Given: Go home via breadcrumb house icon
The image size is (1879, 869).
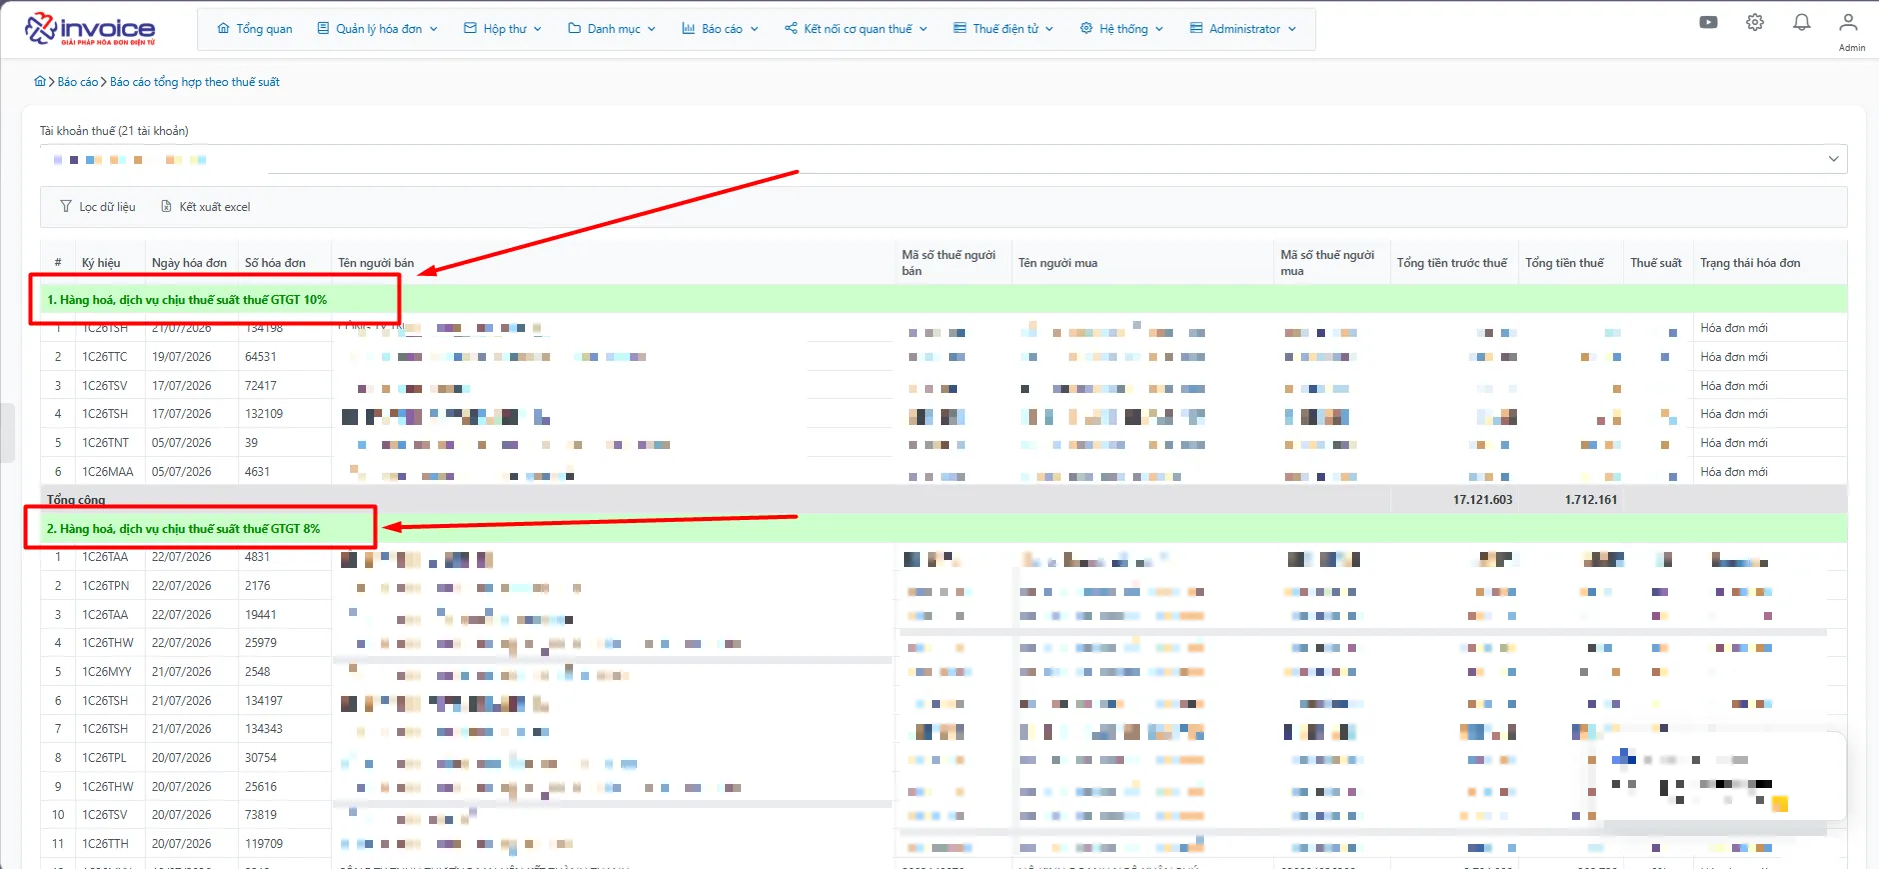Looking at the screenshot, I should [x=40, y=82].
